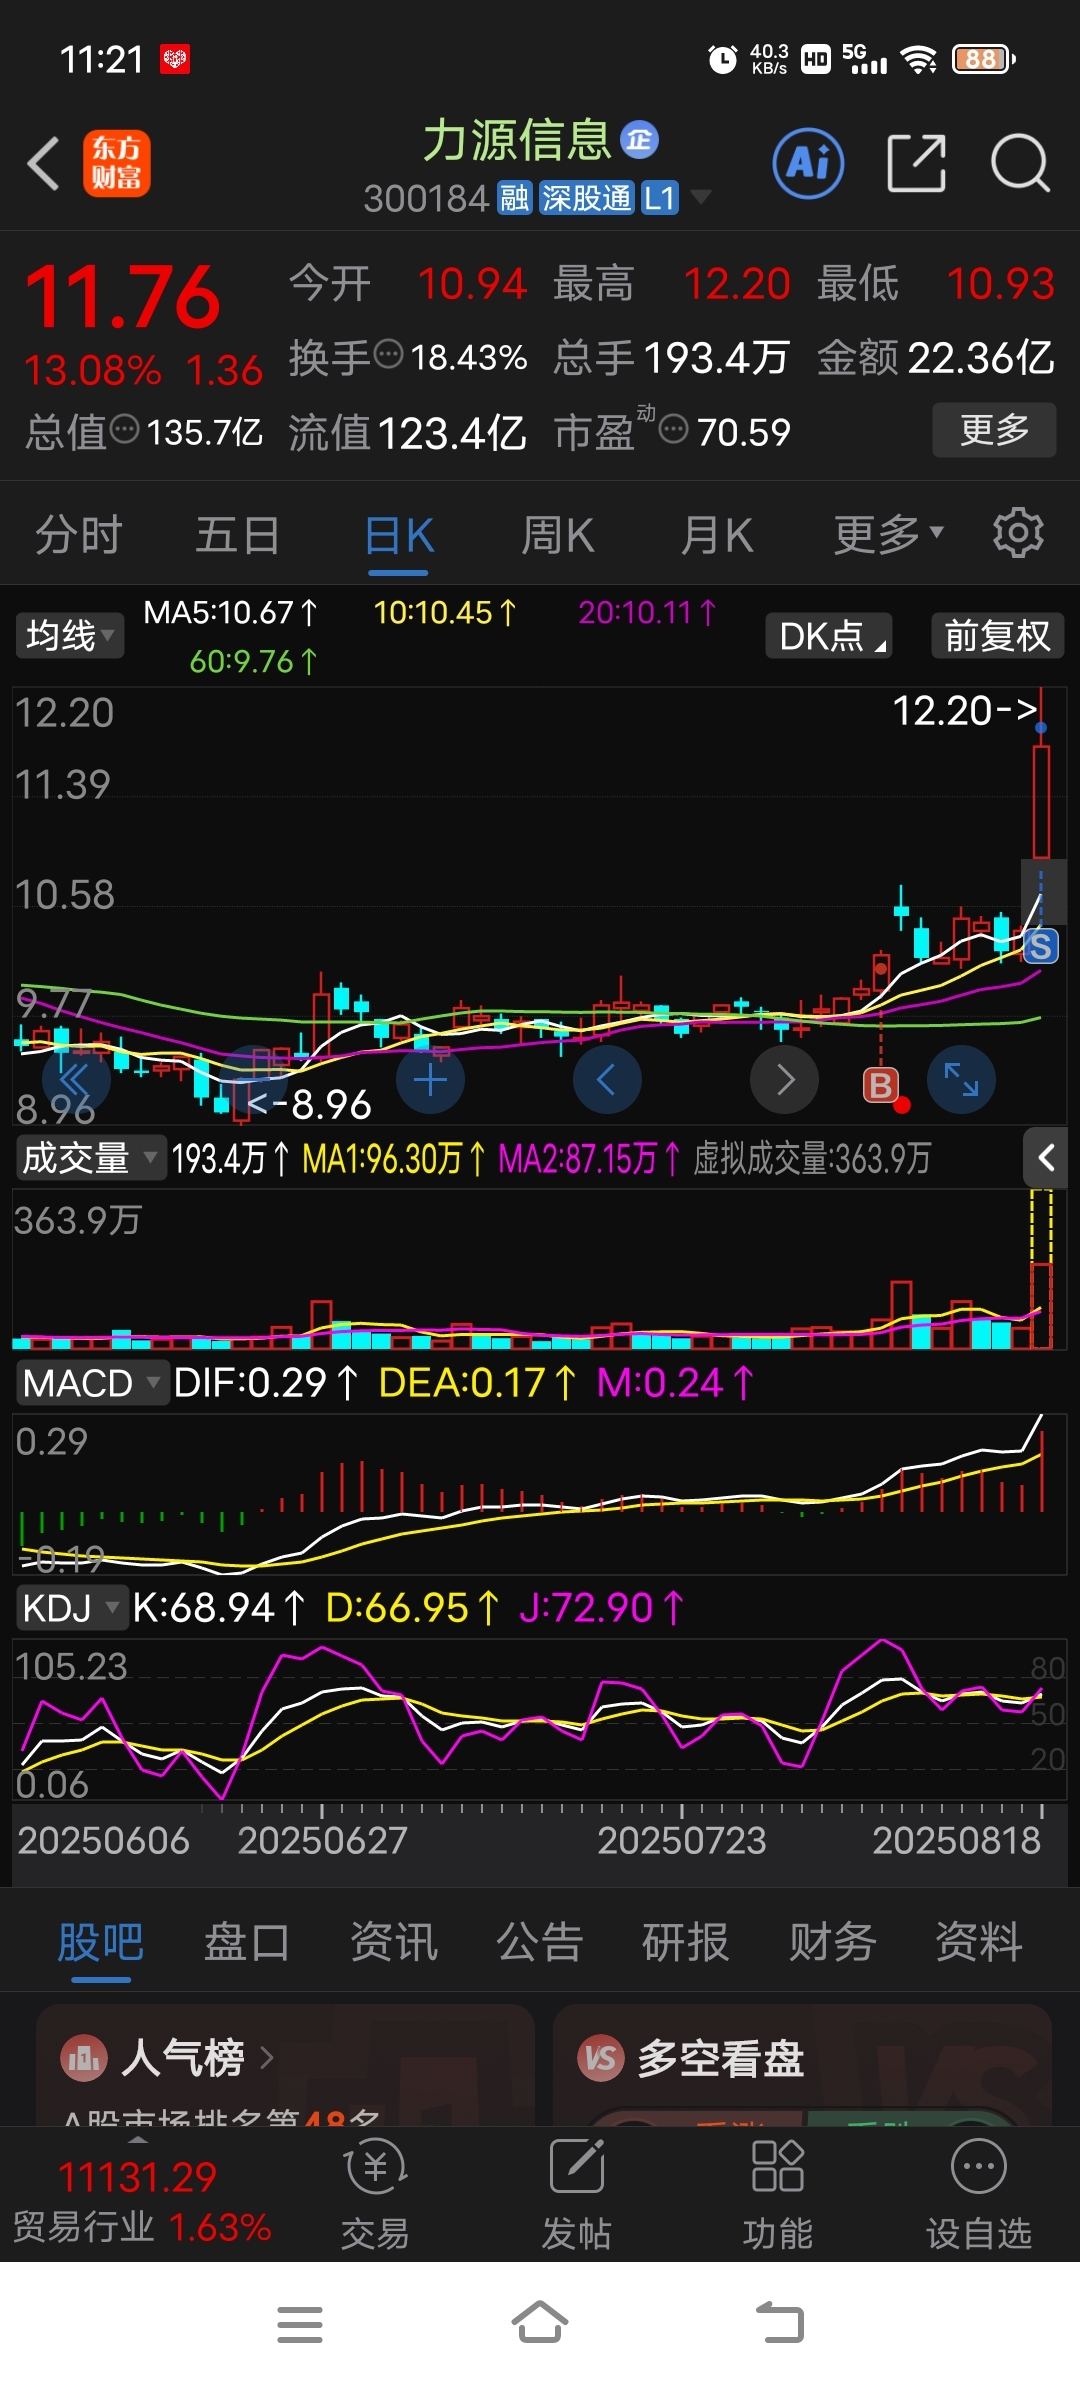Image resolution: width=1080 pixels, height=2388 pixels.
Task: Collapse side panel with left chevron
Action: (1046, 1158)
